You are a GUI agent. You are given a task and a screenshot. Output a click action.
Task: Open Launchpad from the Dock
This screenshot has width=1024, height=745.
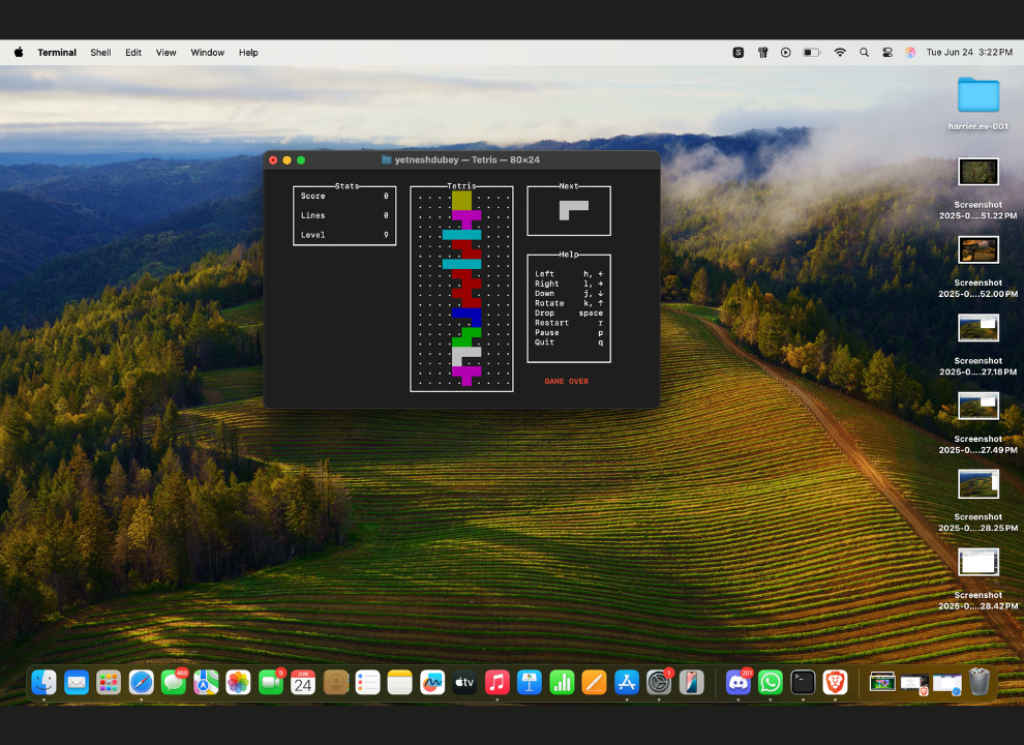[x=108, y=683]
